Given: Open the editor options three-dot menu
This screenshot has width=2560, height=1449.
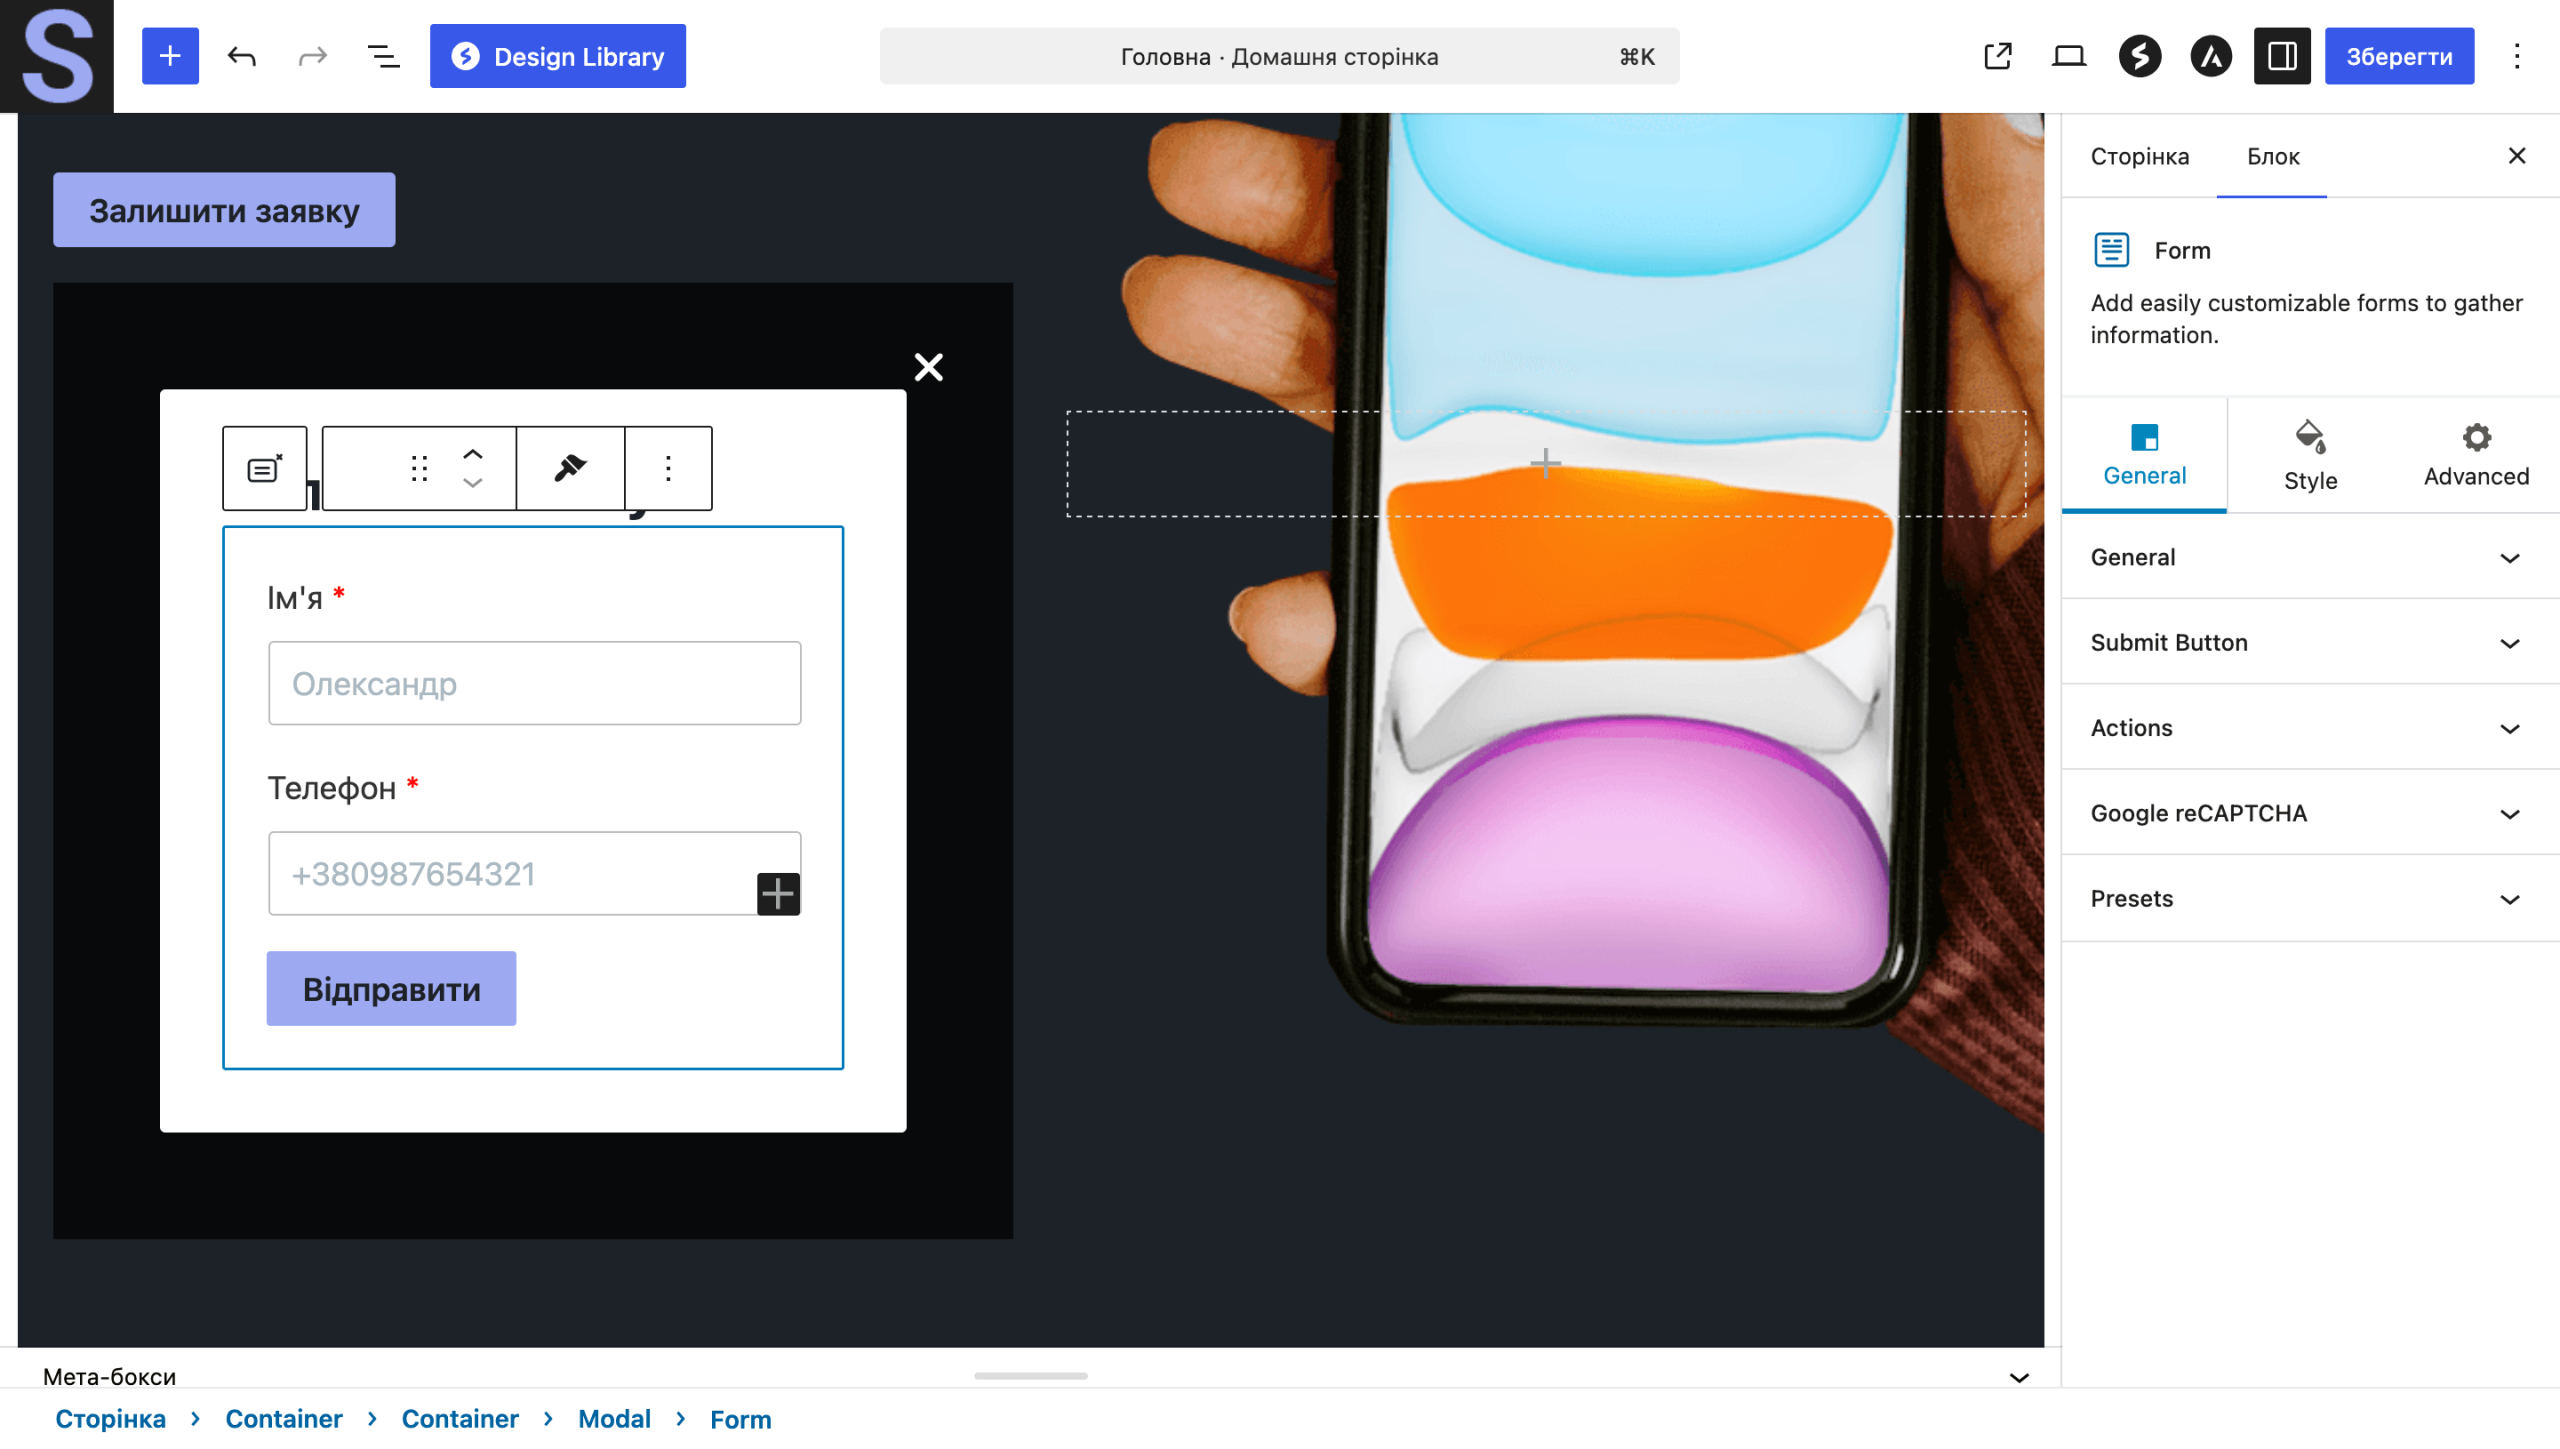Looking at the screenshot, I should pyautogui.click(x=2517, y=56).
